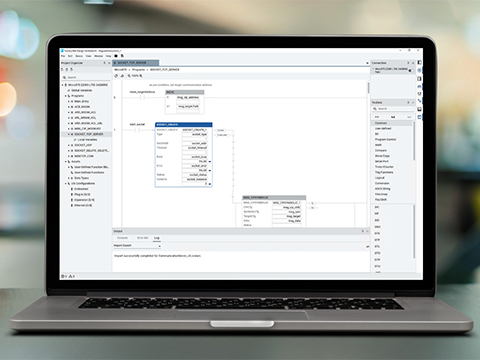Image resolution: width=480 pixels, height=360 pixels.
Task: Open the Help menu
Action: tap(108, 56)
